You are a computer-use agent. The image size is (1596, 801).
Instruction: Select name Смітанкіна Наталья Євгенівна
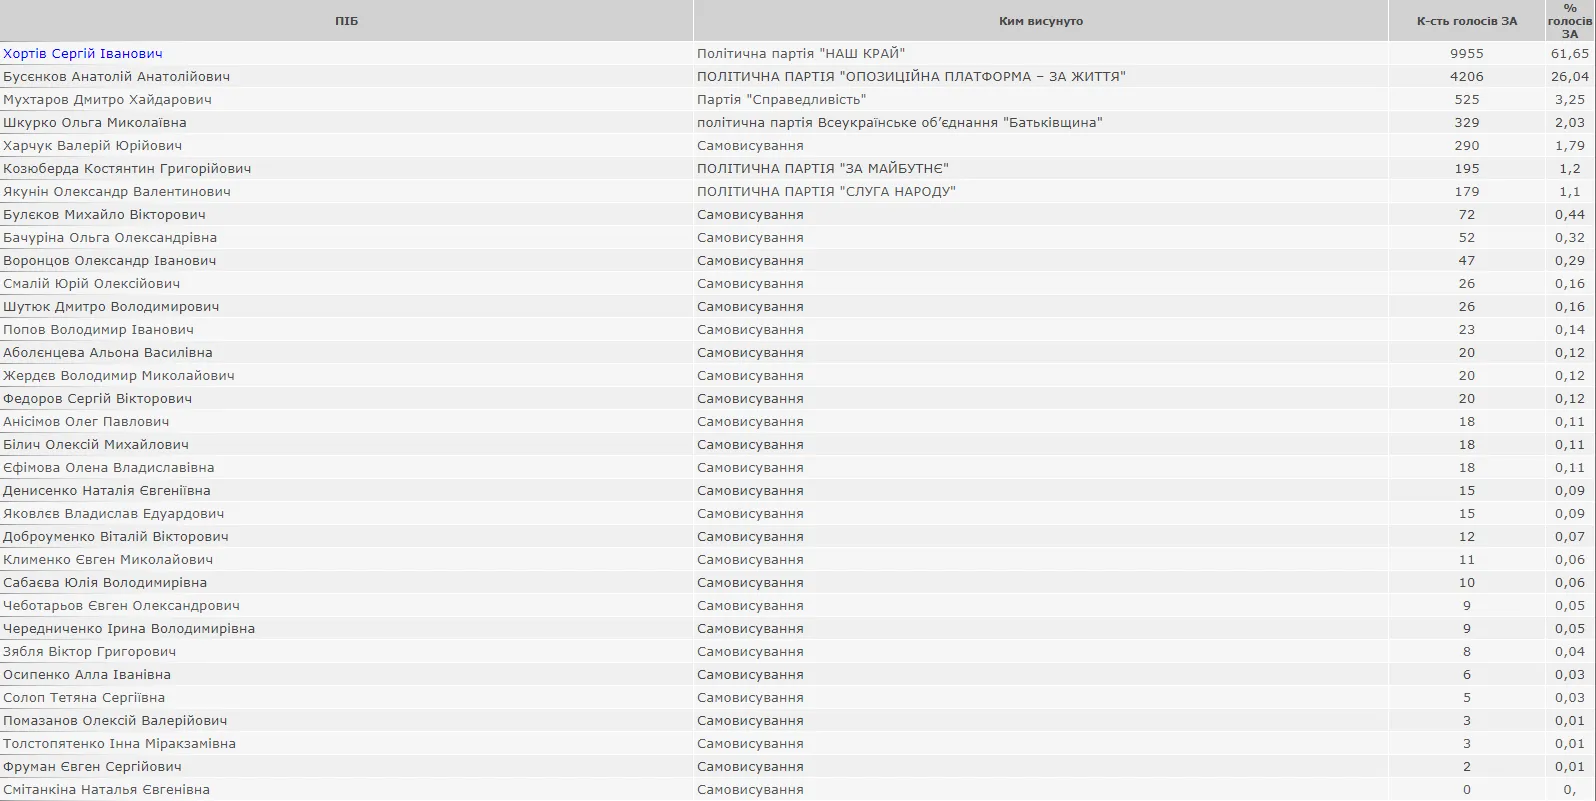[x=107, y=790]
